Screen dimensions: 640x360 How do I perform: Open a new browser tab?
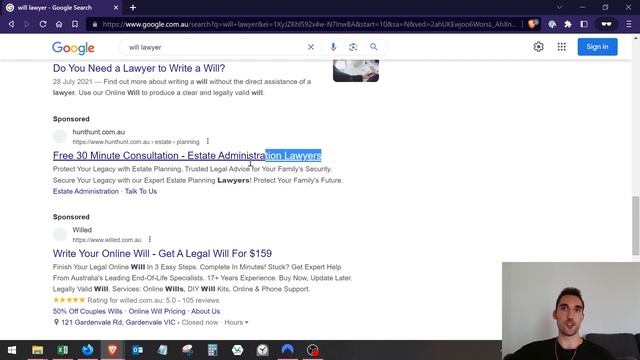[133, 7]
